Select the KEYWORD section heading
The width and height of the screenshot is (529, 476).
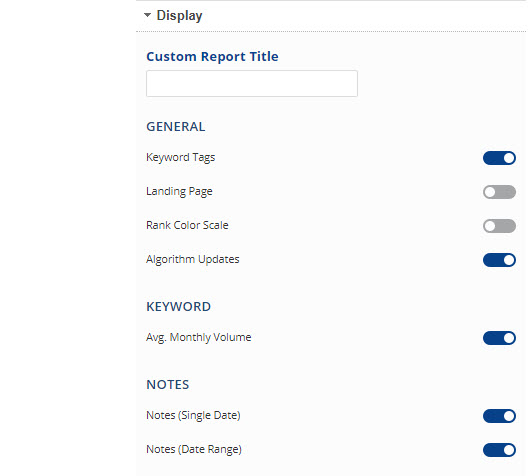click(x=178, y=307)
